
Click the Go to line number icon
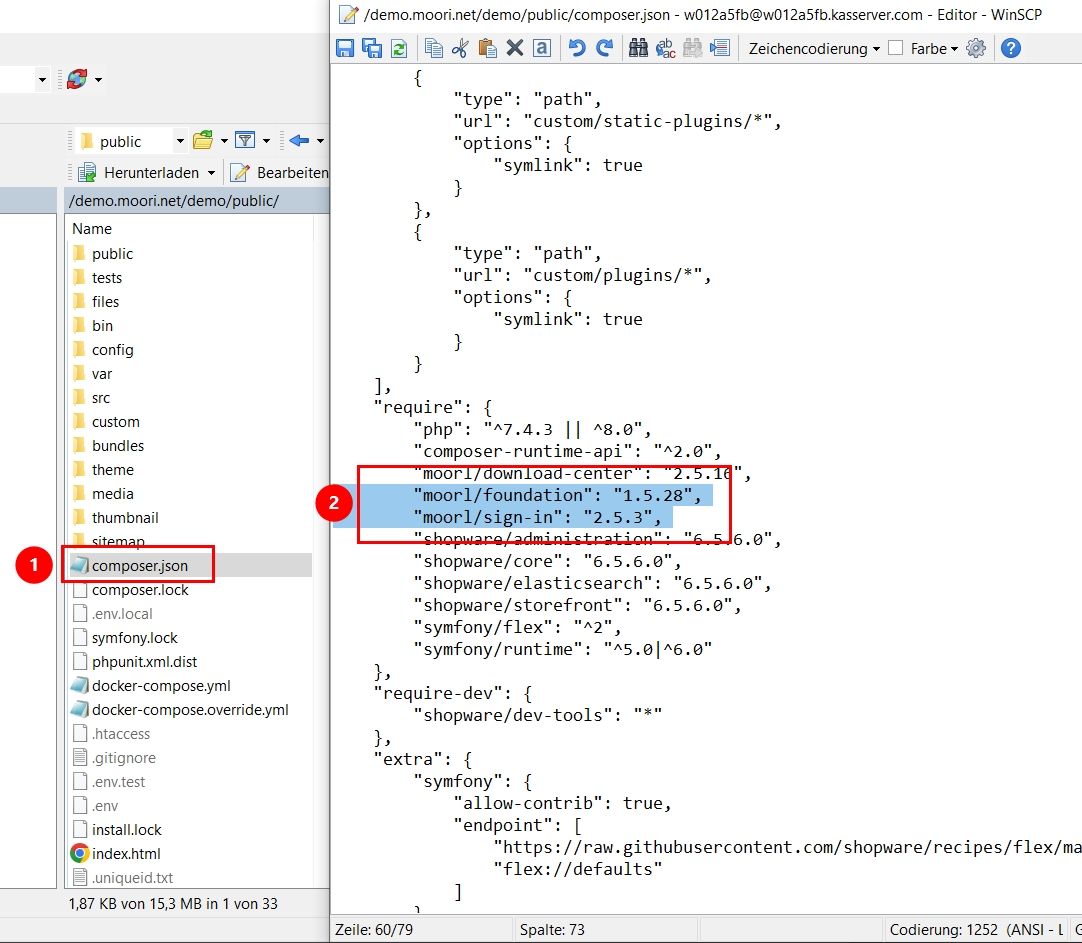coord(720,48)
